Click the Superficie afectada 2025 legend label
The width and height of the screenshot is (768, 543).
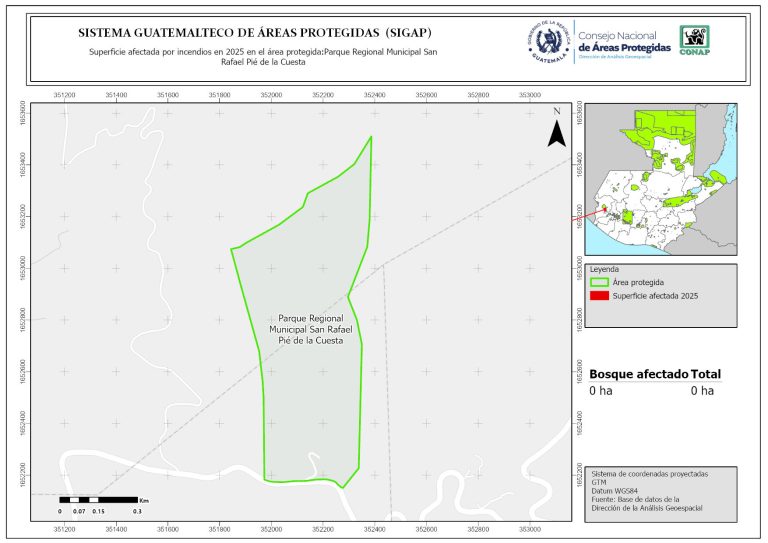click(655, 297)
